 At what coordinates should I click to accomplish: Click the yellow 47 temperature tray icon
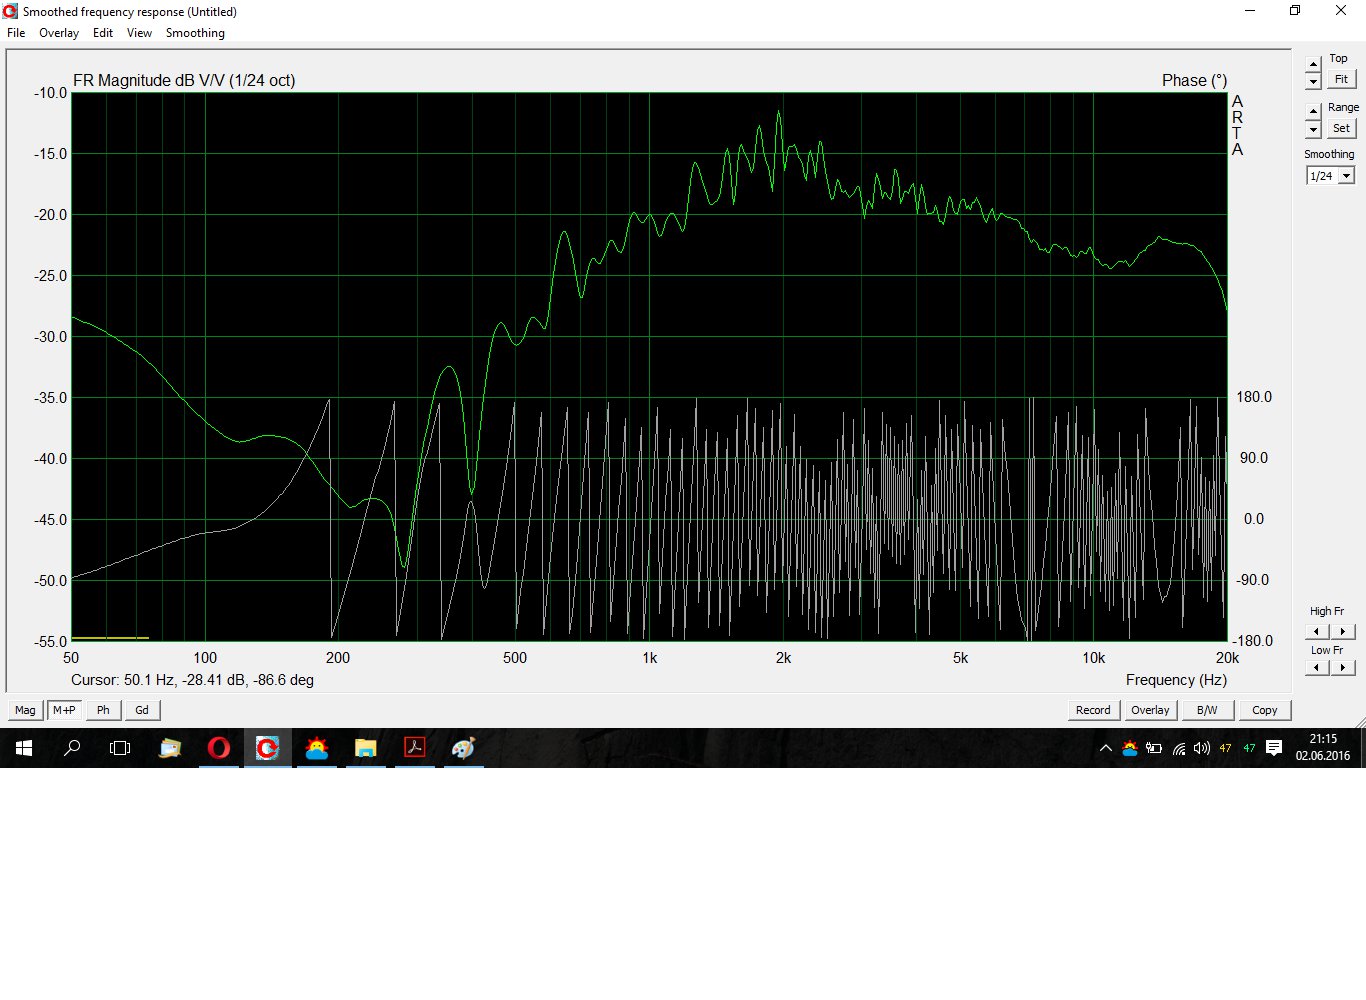(x=1225, y=748)
